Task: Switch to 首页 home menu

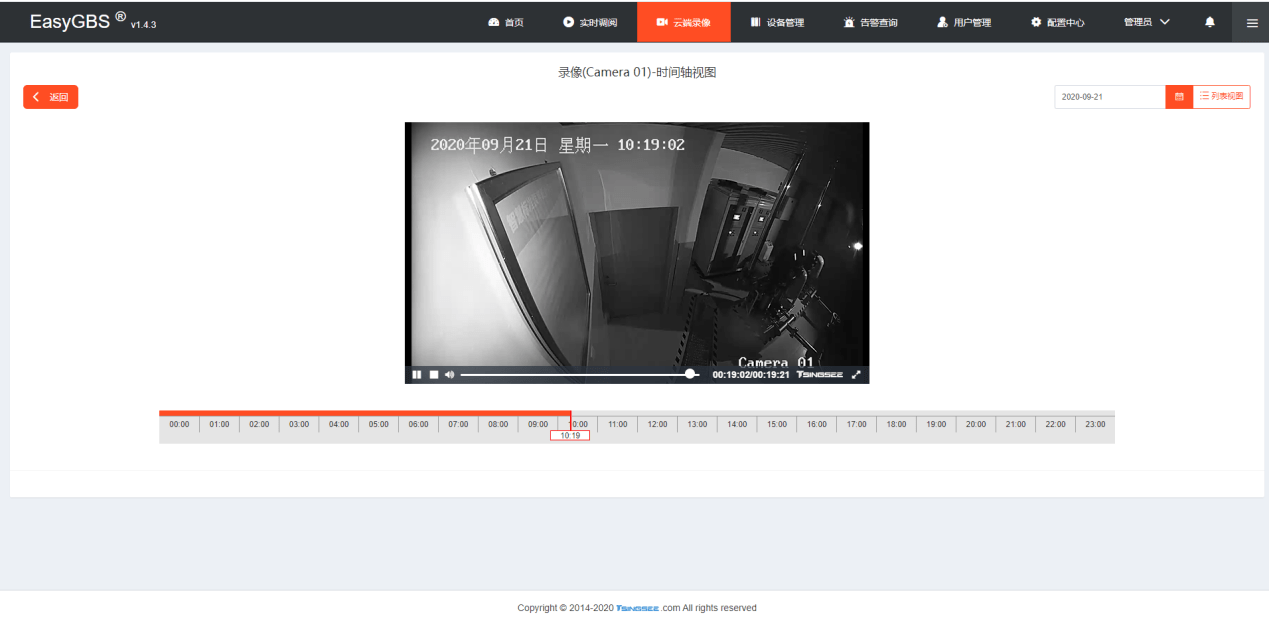Action: 505,21
